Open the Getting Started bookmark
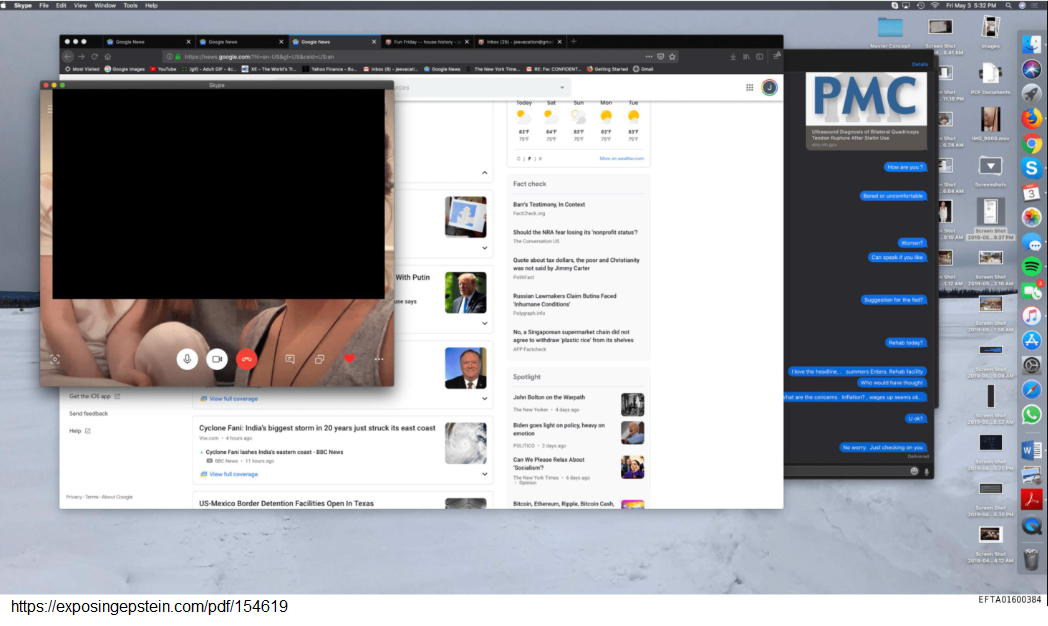This screenshot has width=1048, height=626. pyautogui.click(x=608, y=69)
